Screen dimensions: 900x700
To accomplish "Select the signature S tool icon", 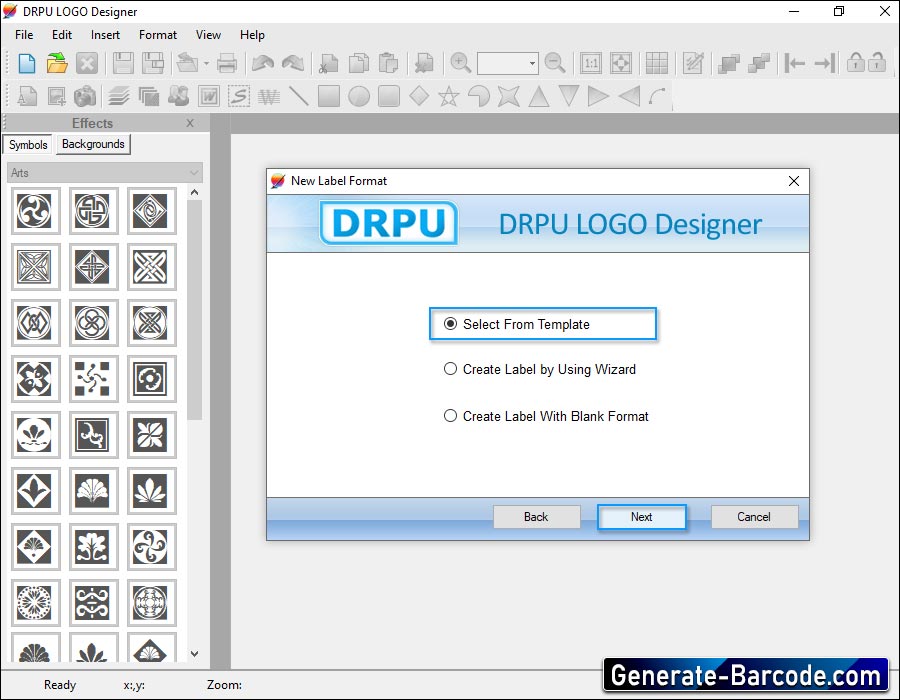I will pos(239,96).
